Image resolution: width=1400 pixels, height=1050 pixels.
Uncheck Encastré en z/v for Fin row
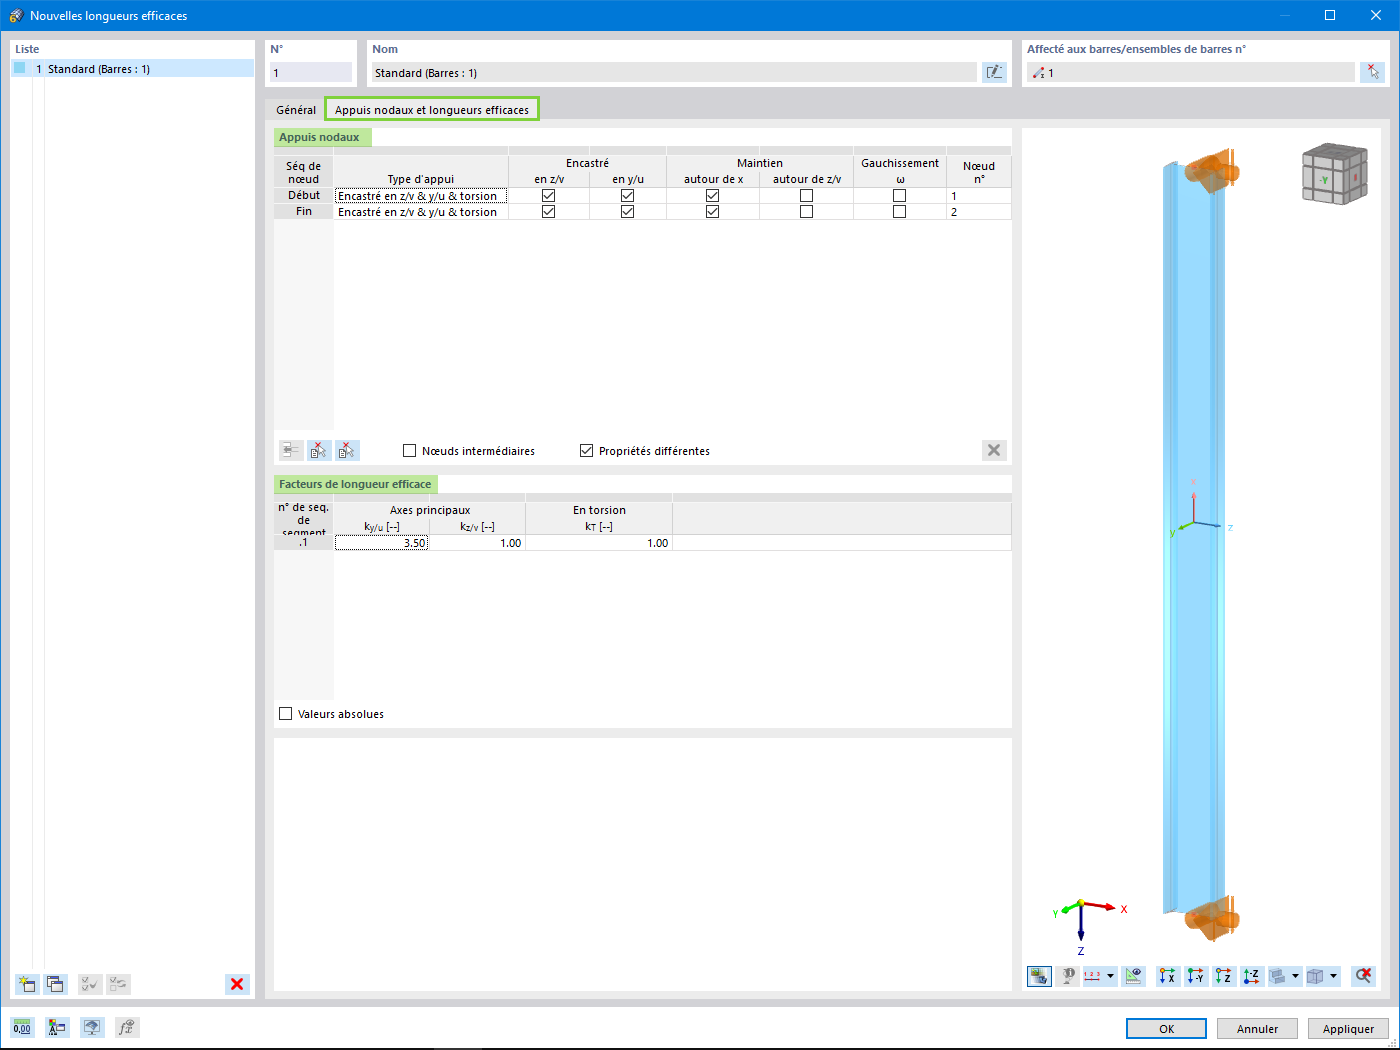(x=548, y=212)
